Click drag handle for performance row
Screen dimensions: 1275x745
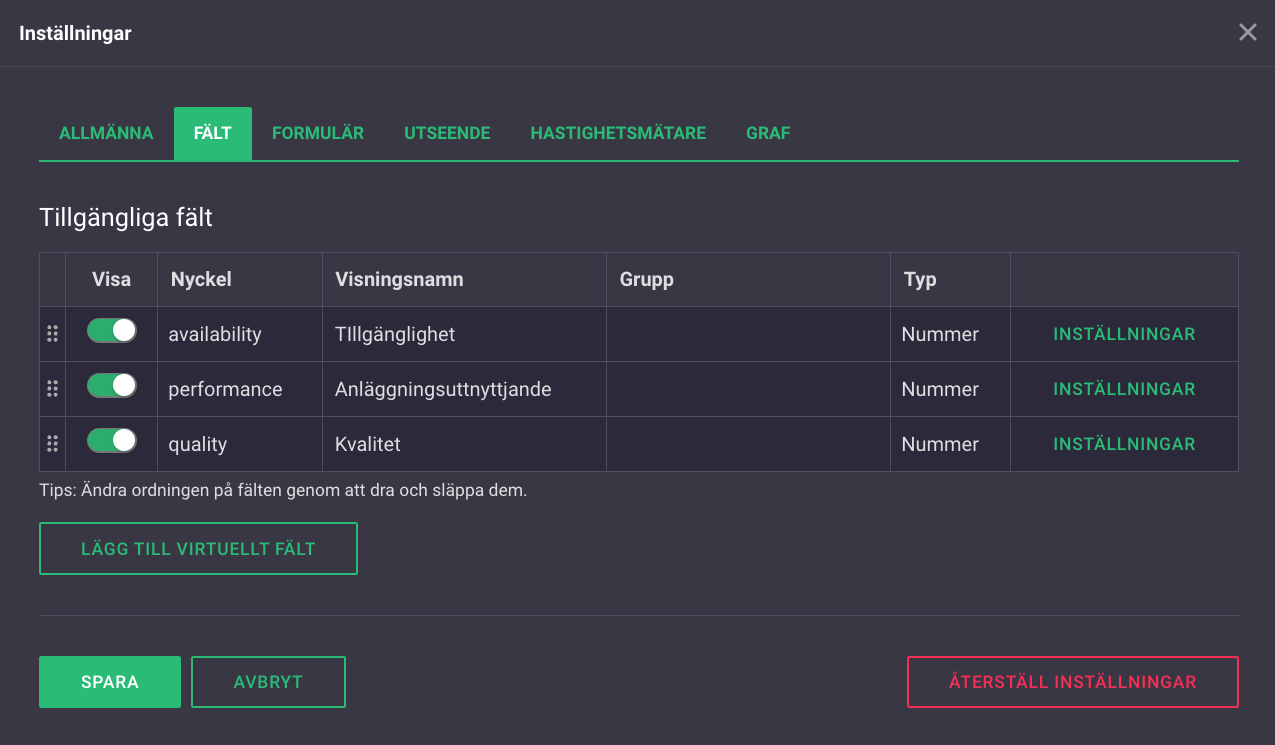point(53,389)
